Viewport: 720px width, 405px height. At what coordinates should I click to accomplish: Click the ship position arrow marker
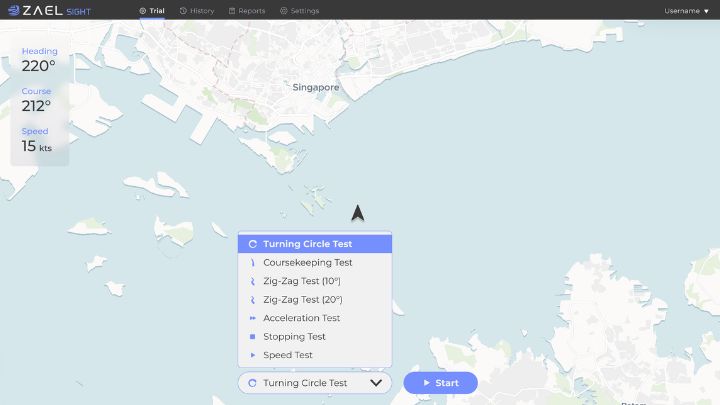(x=358, y=213)
